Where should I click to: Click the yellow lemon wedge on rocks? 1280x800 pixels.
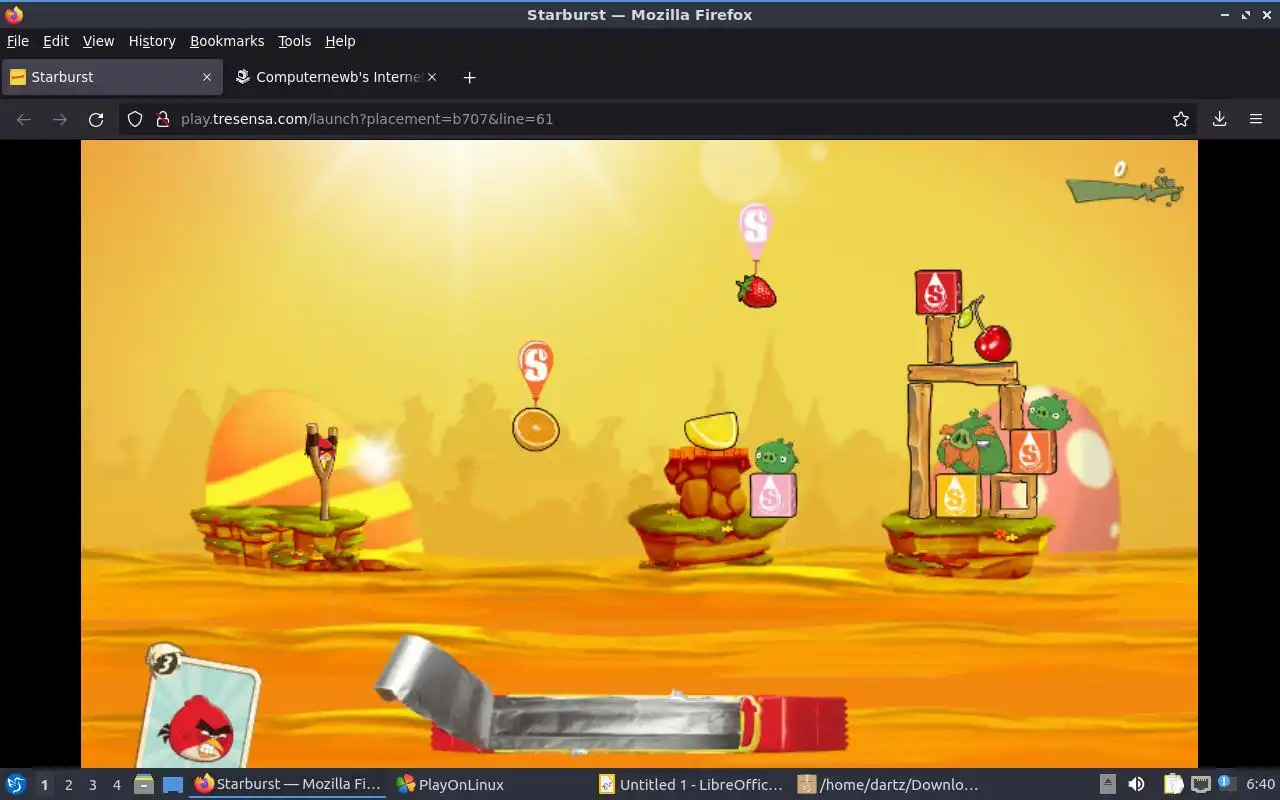[x=711, y=431]
